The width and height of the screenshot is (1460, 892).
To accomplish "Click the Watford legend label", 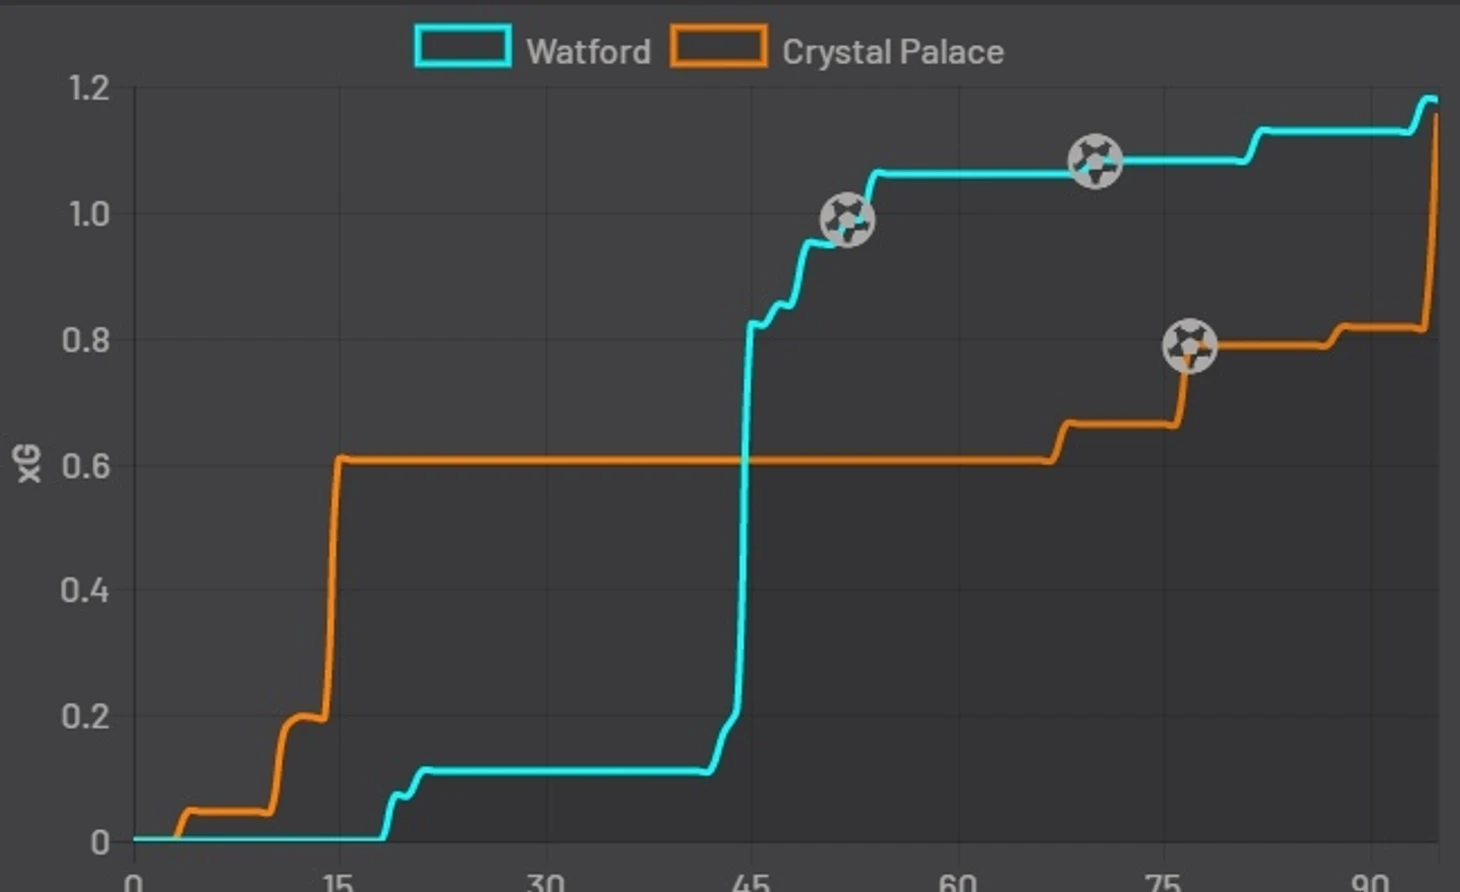I will click(x=588, y=51).
